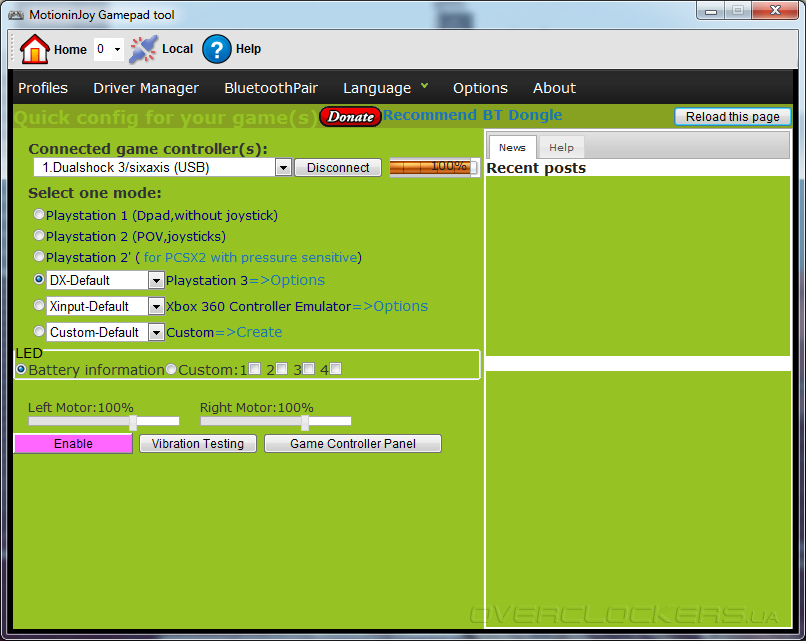Image resolution: width=806 pixels, height=641 pixels.
Task: Expand the Language menu
Action: click(386, 88)
